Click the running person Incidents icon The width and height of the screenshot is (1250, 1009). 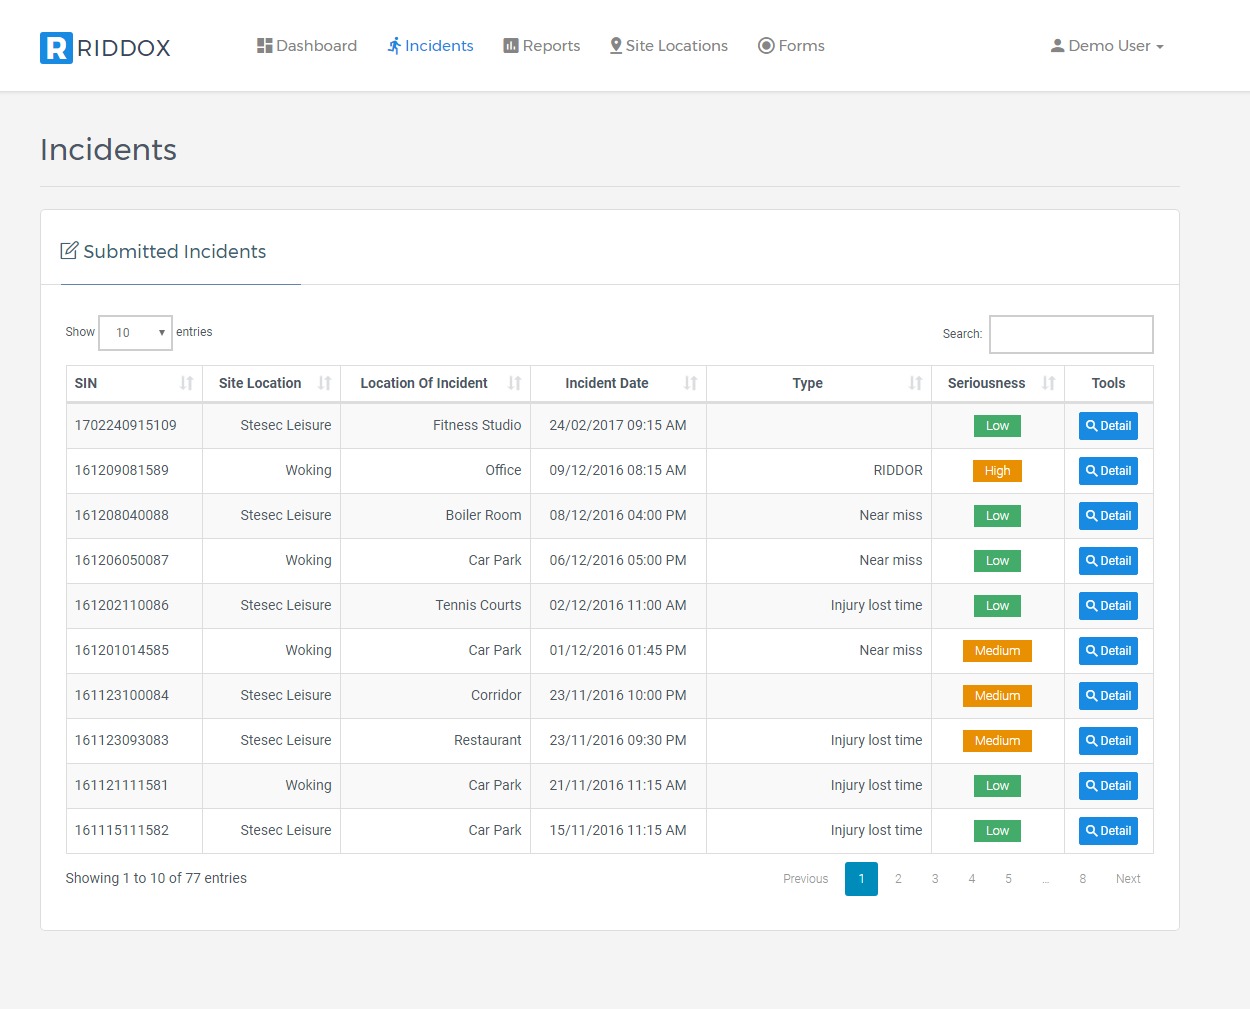(x=395, y=46)
